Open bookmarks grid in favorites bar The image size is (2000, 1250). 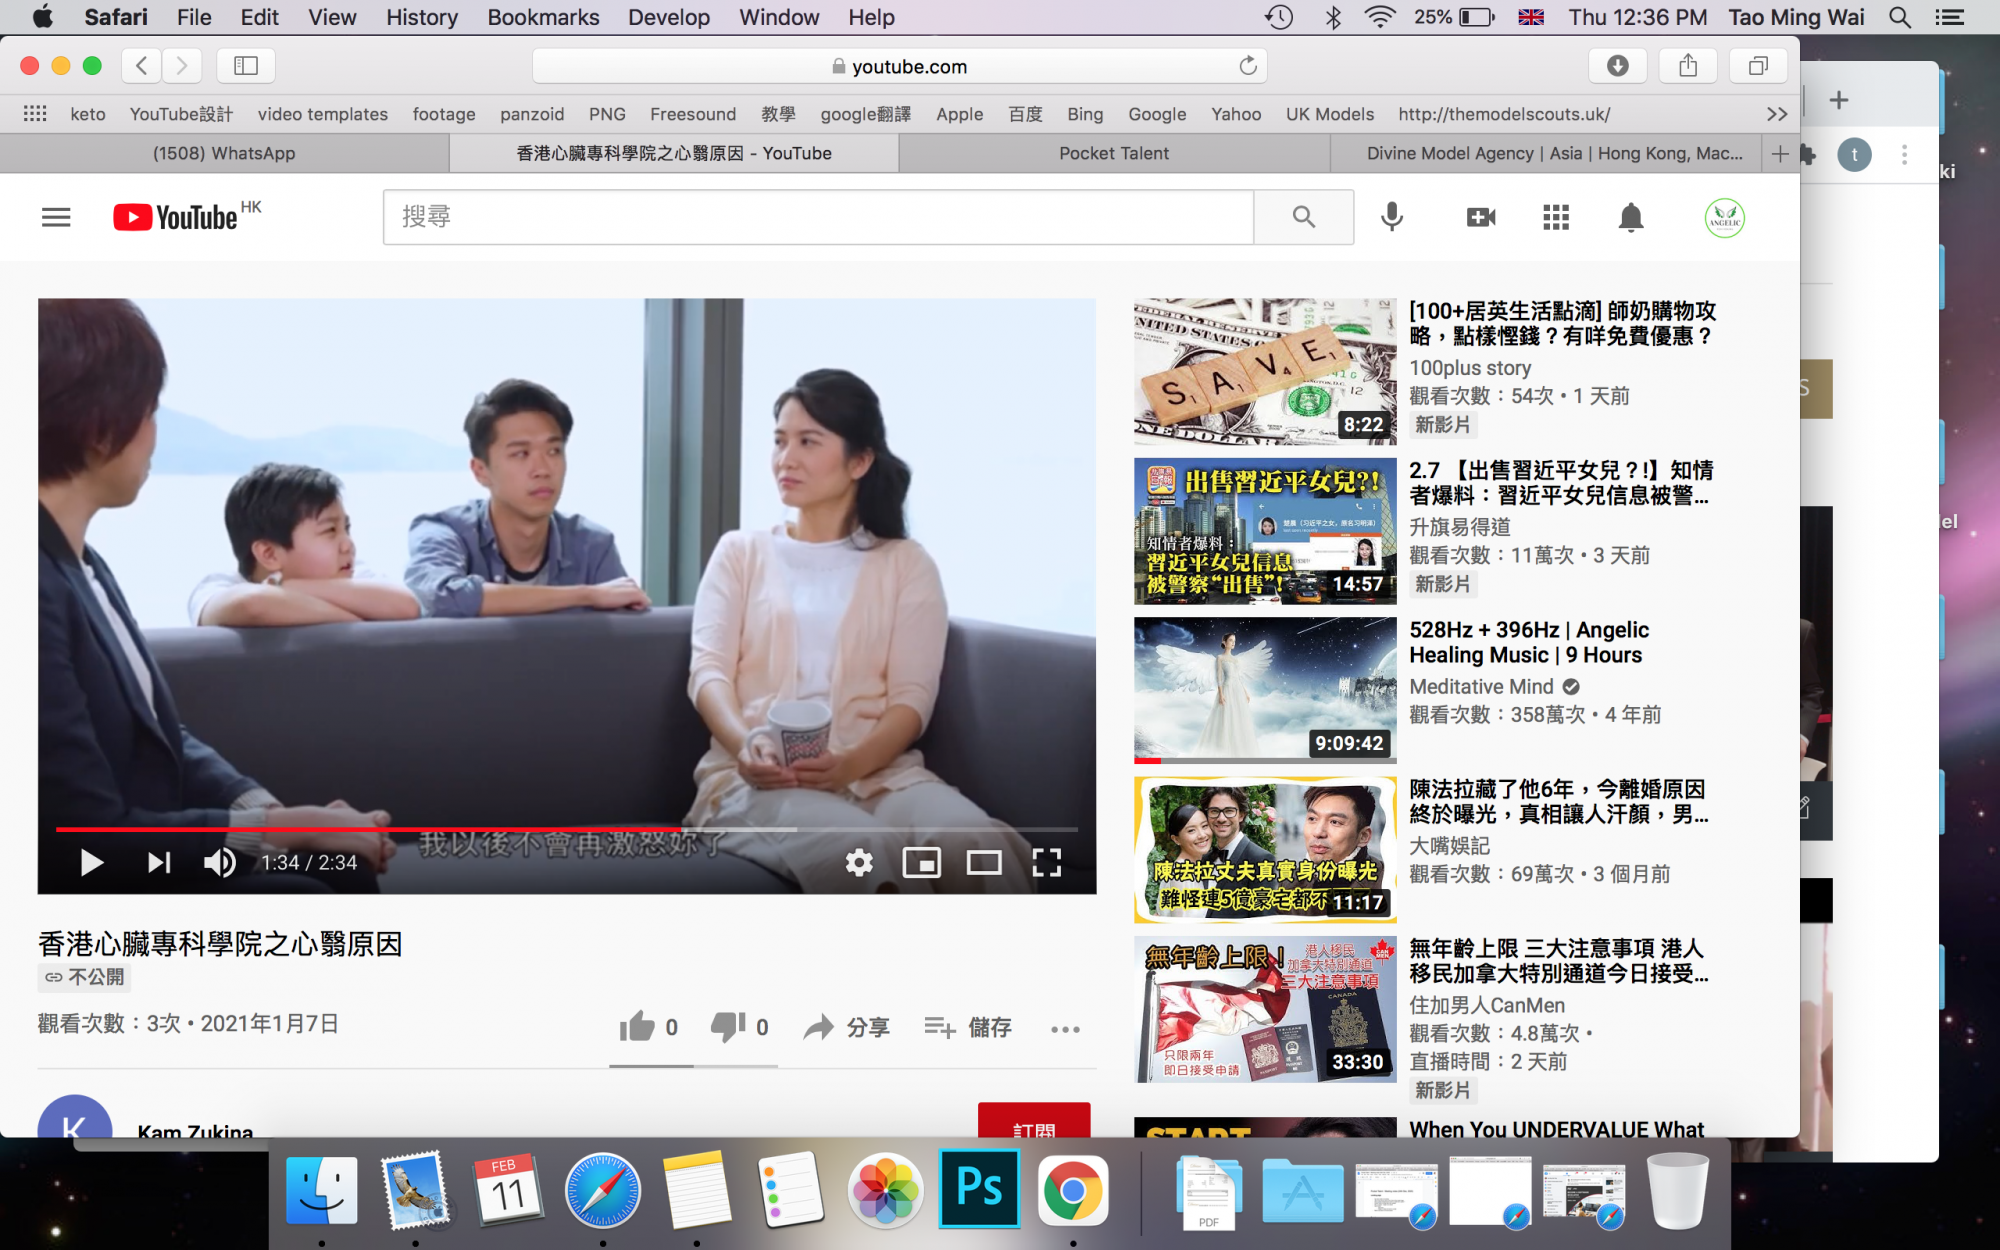click(35, 114)
